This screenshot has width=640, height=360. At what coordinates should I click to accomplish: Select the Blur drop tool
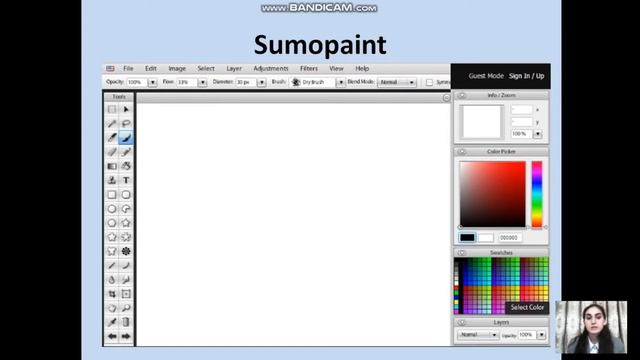(112, 280)
